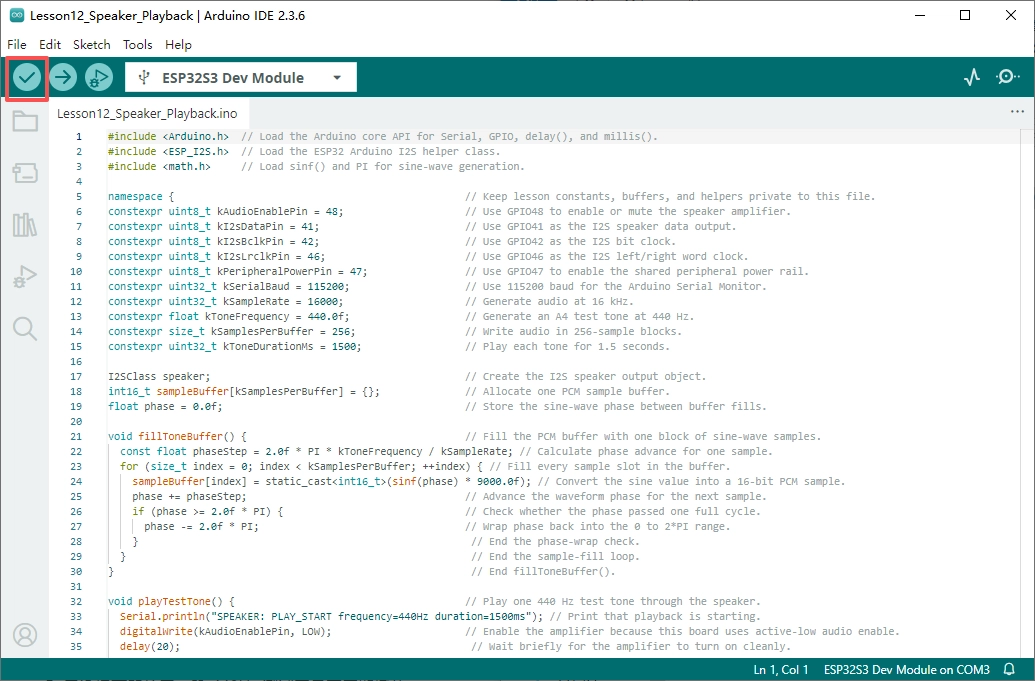Click comment 'Create the I2S speaker output object.'
Viewport: 1035px width, 681px height.
click(x=585, y=377)
